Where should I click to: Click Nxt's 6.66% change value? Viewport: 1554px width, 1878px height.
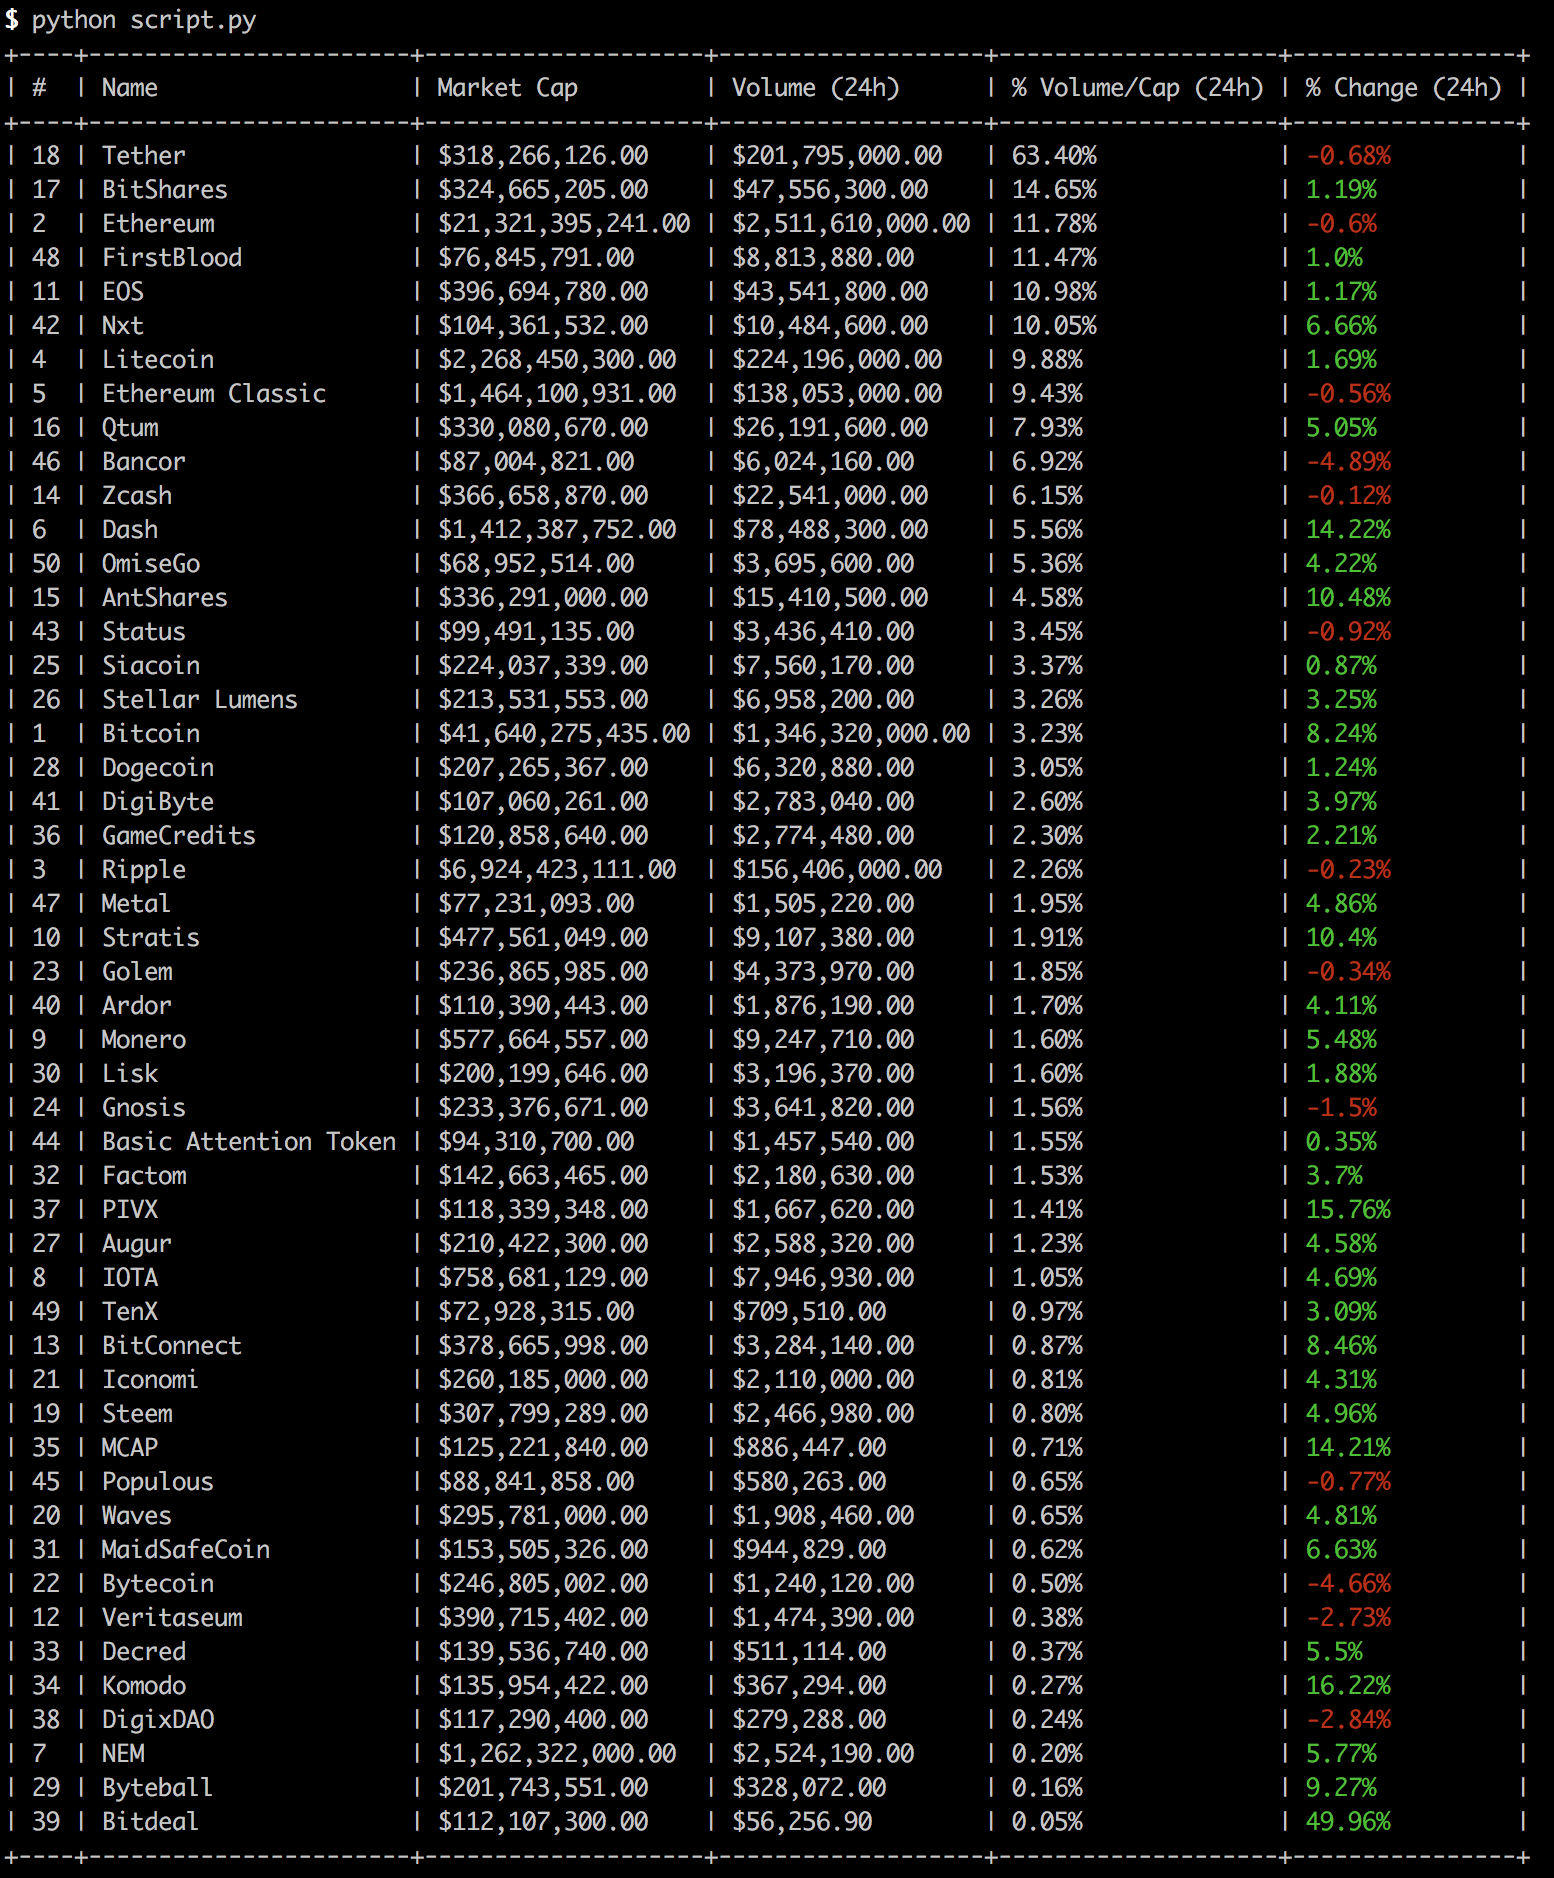[x=1341, y=326]
